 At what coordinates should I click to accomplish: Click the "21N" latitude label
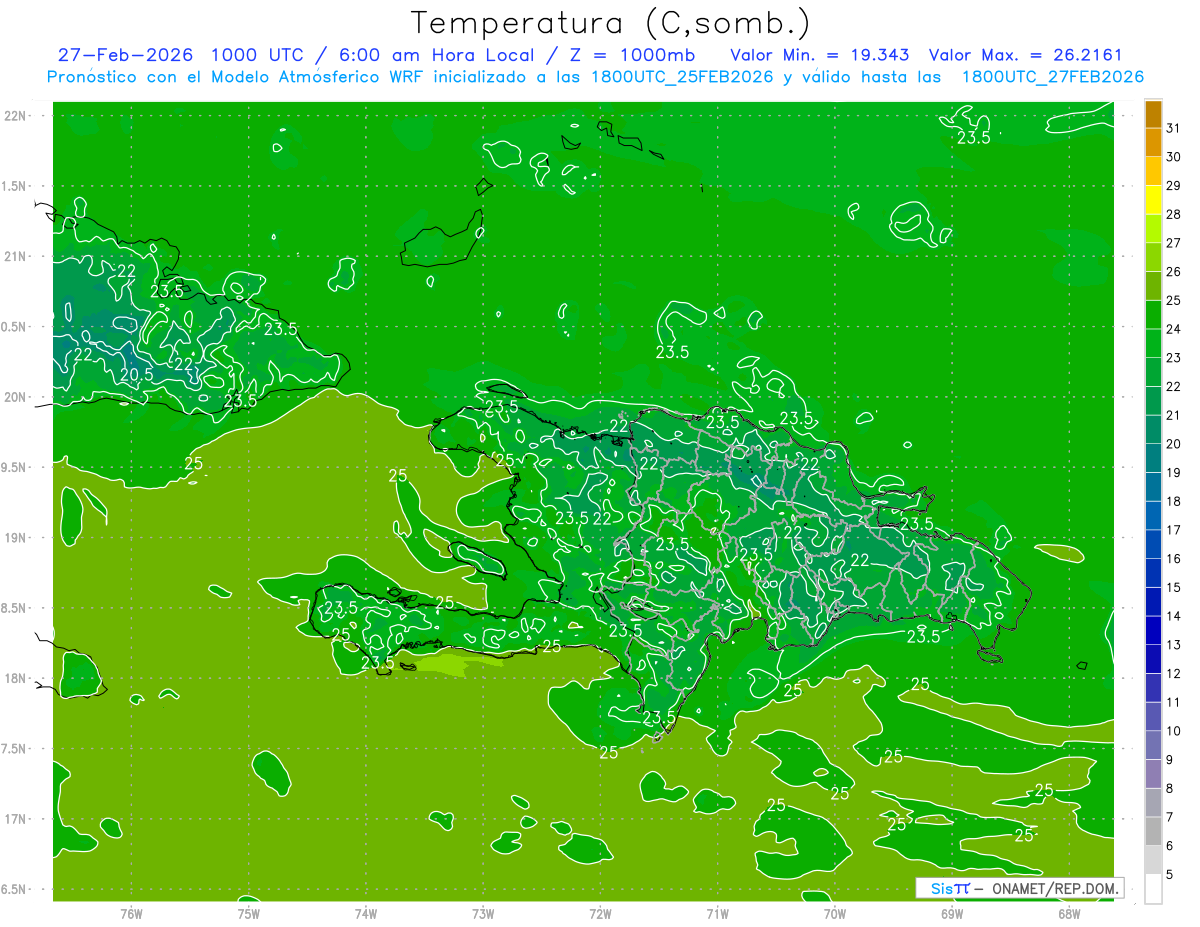(16, 256)
